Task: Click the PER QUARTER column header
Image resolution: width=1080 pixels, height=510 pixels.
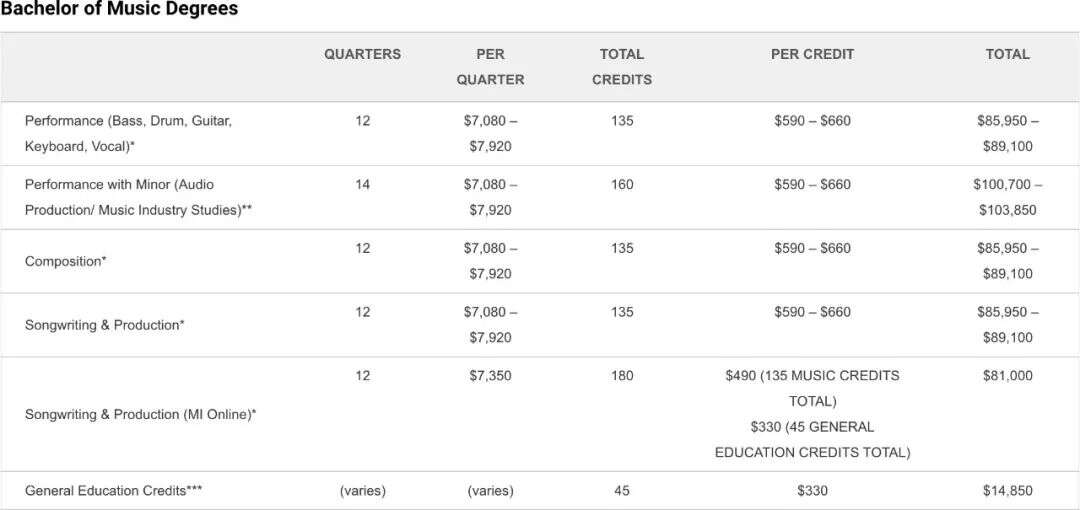Action: pyautogui.click(x=490, y=66)
